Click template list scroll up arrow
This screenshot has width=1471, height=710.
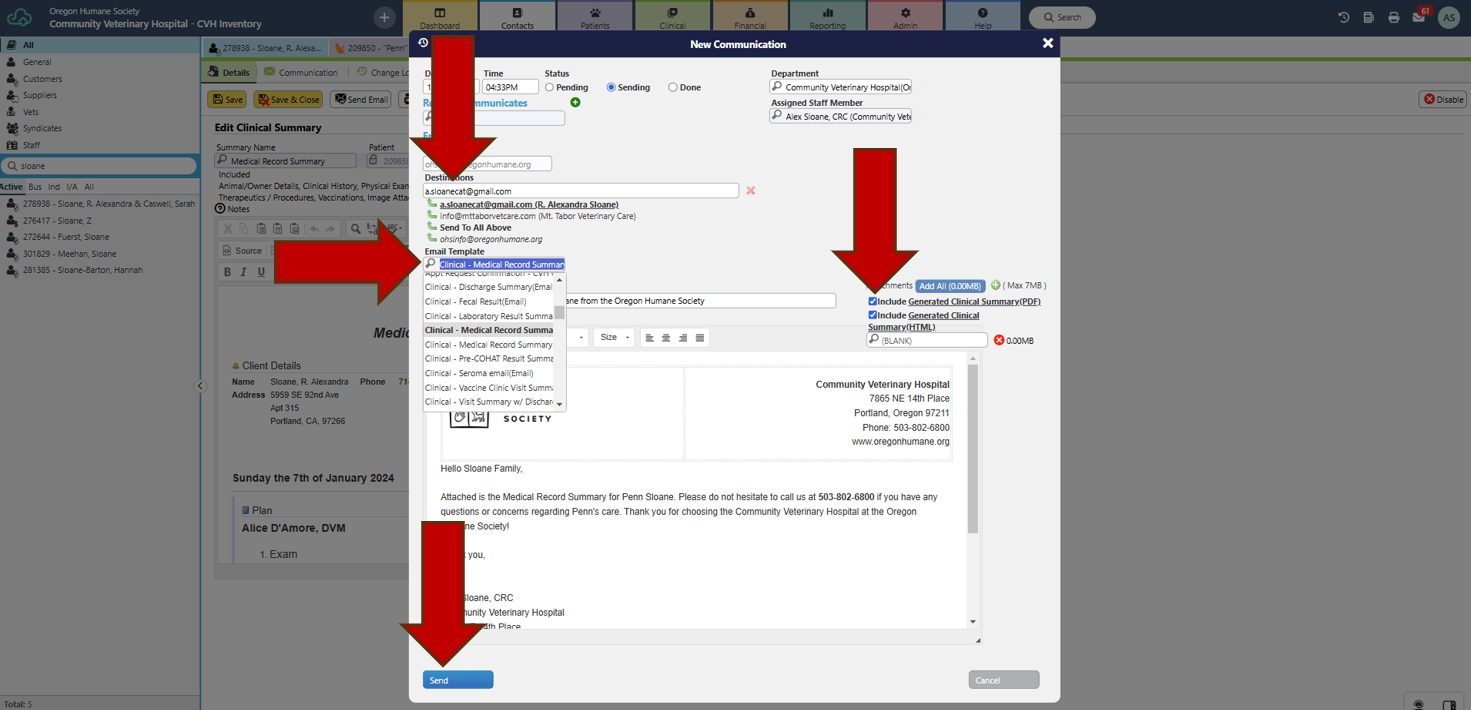click(x=559, y=279)
